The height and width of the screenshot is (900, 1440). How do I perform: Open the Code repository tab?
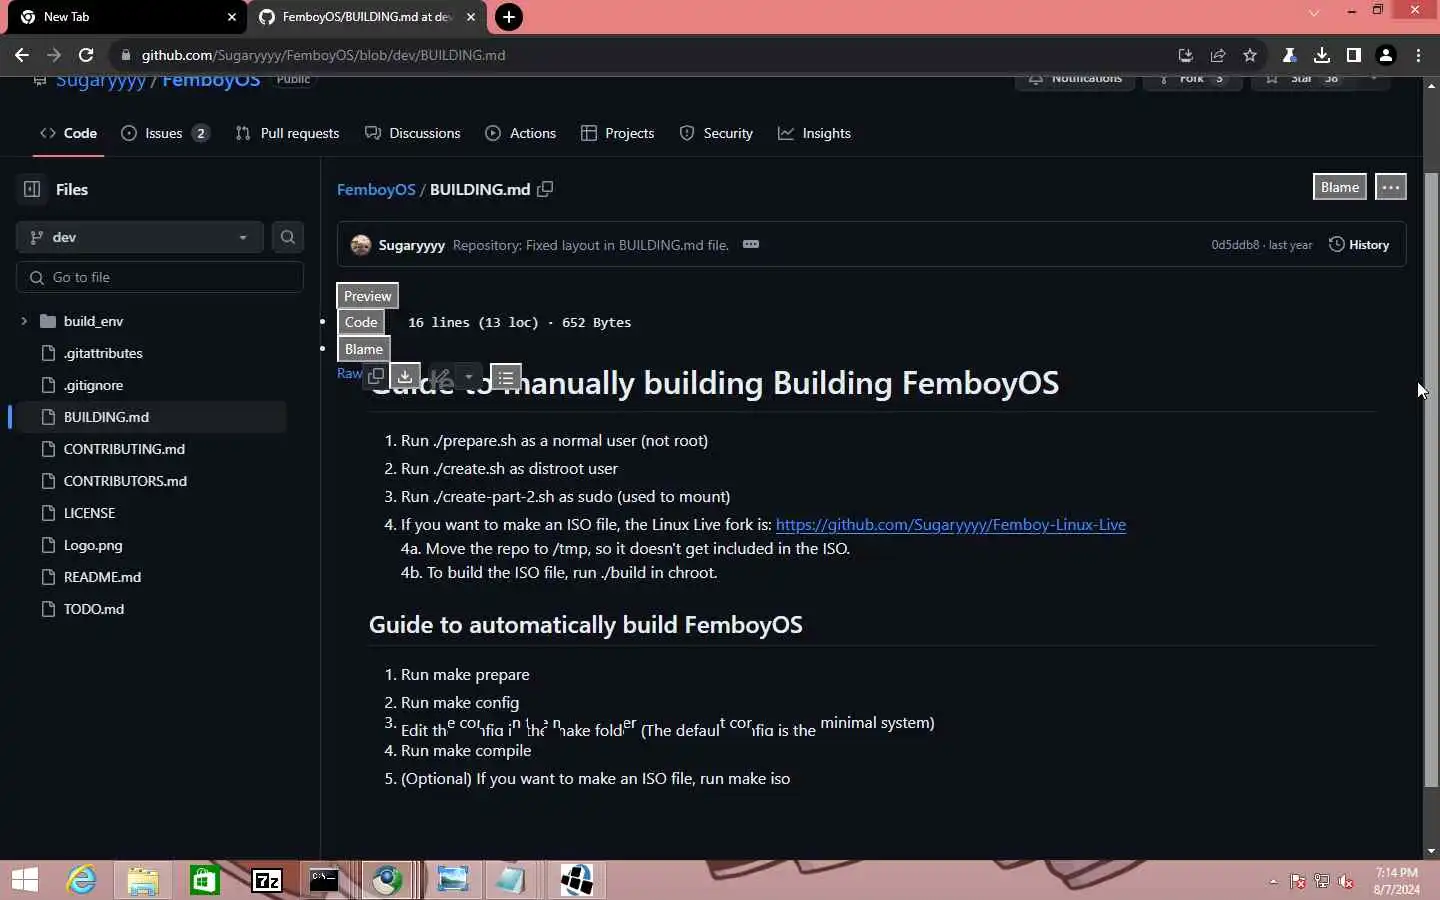(x=68, y=133)
